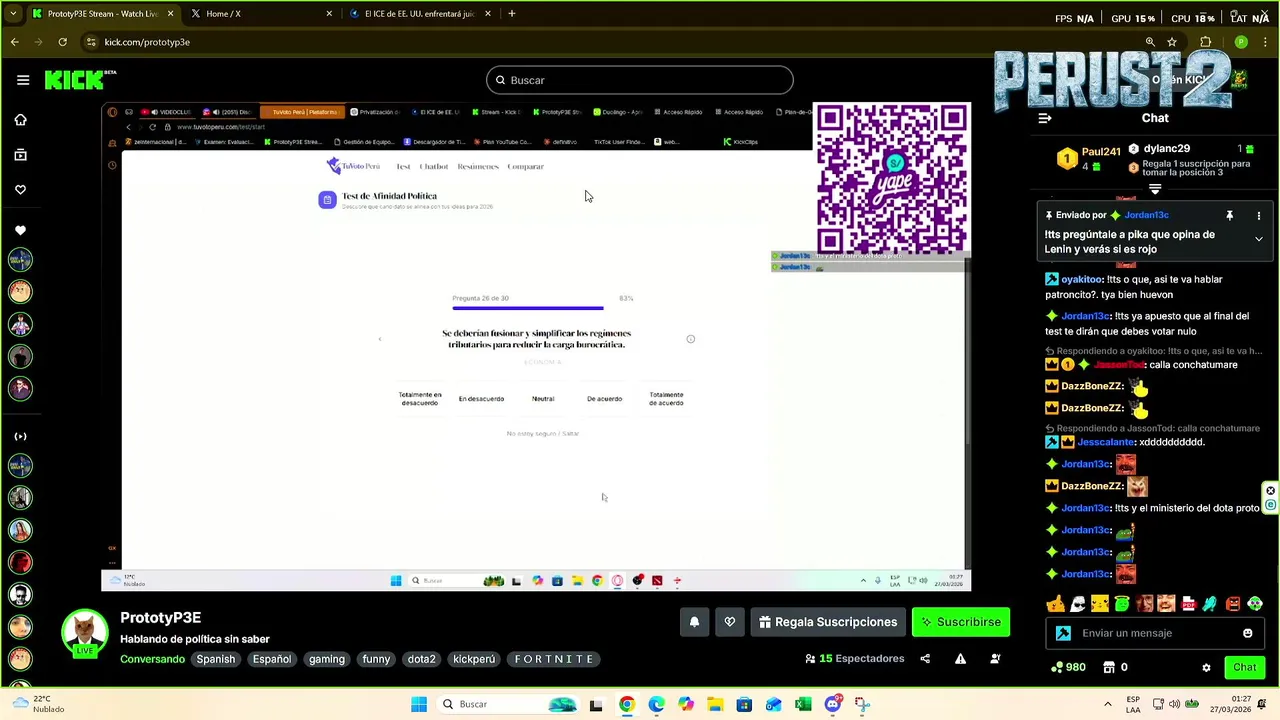The width and height of the screenshot is (1280, 720).
Task: Open the Chrome profile avatar menu
Action: (x=1241, y=42)
